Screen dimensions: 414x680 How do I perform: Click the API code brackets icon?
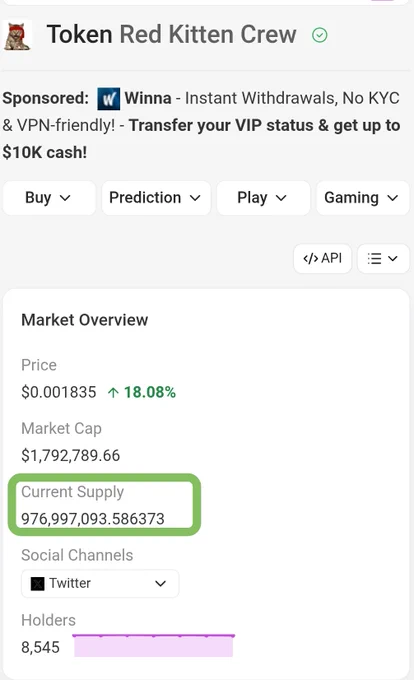(310, 259)
